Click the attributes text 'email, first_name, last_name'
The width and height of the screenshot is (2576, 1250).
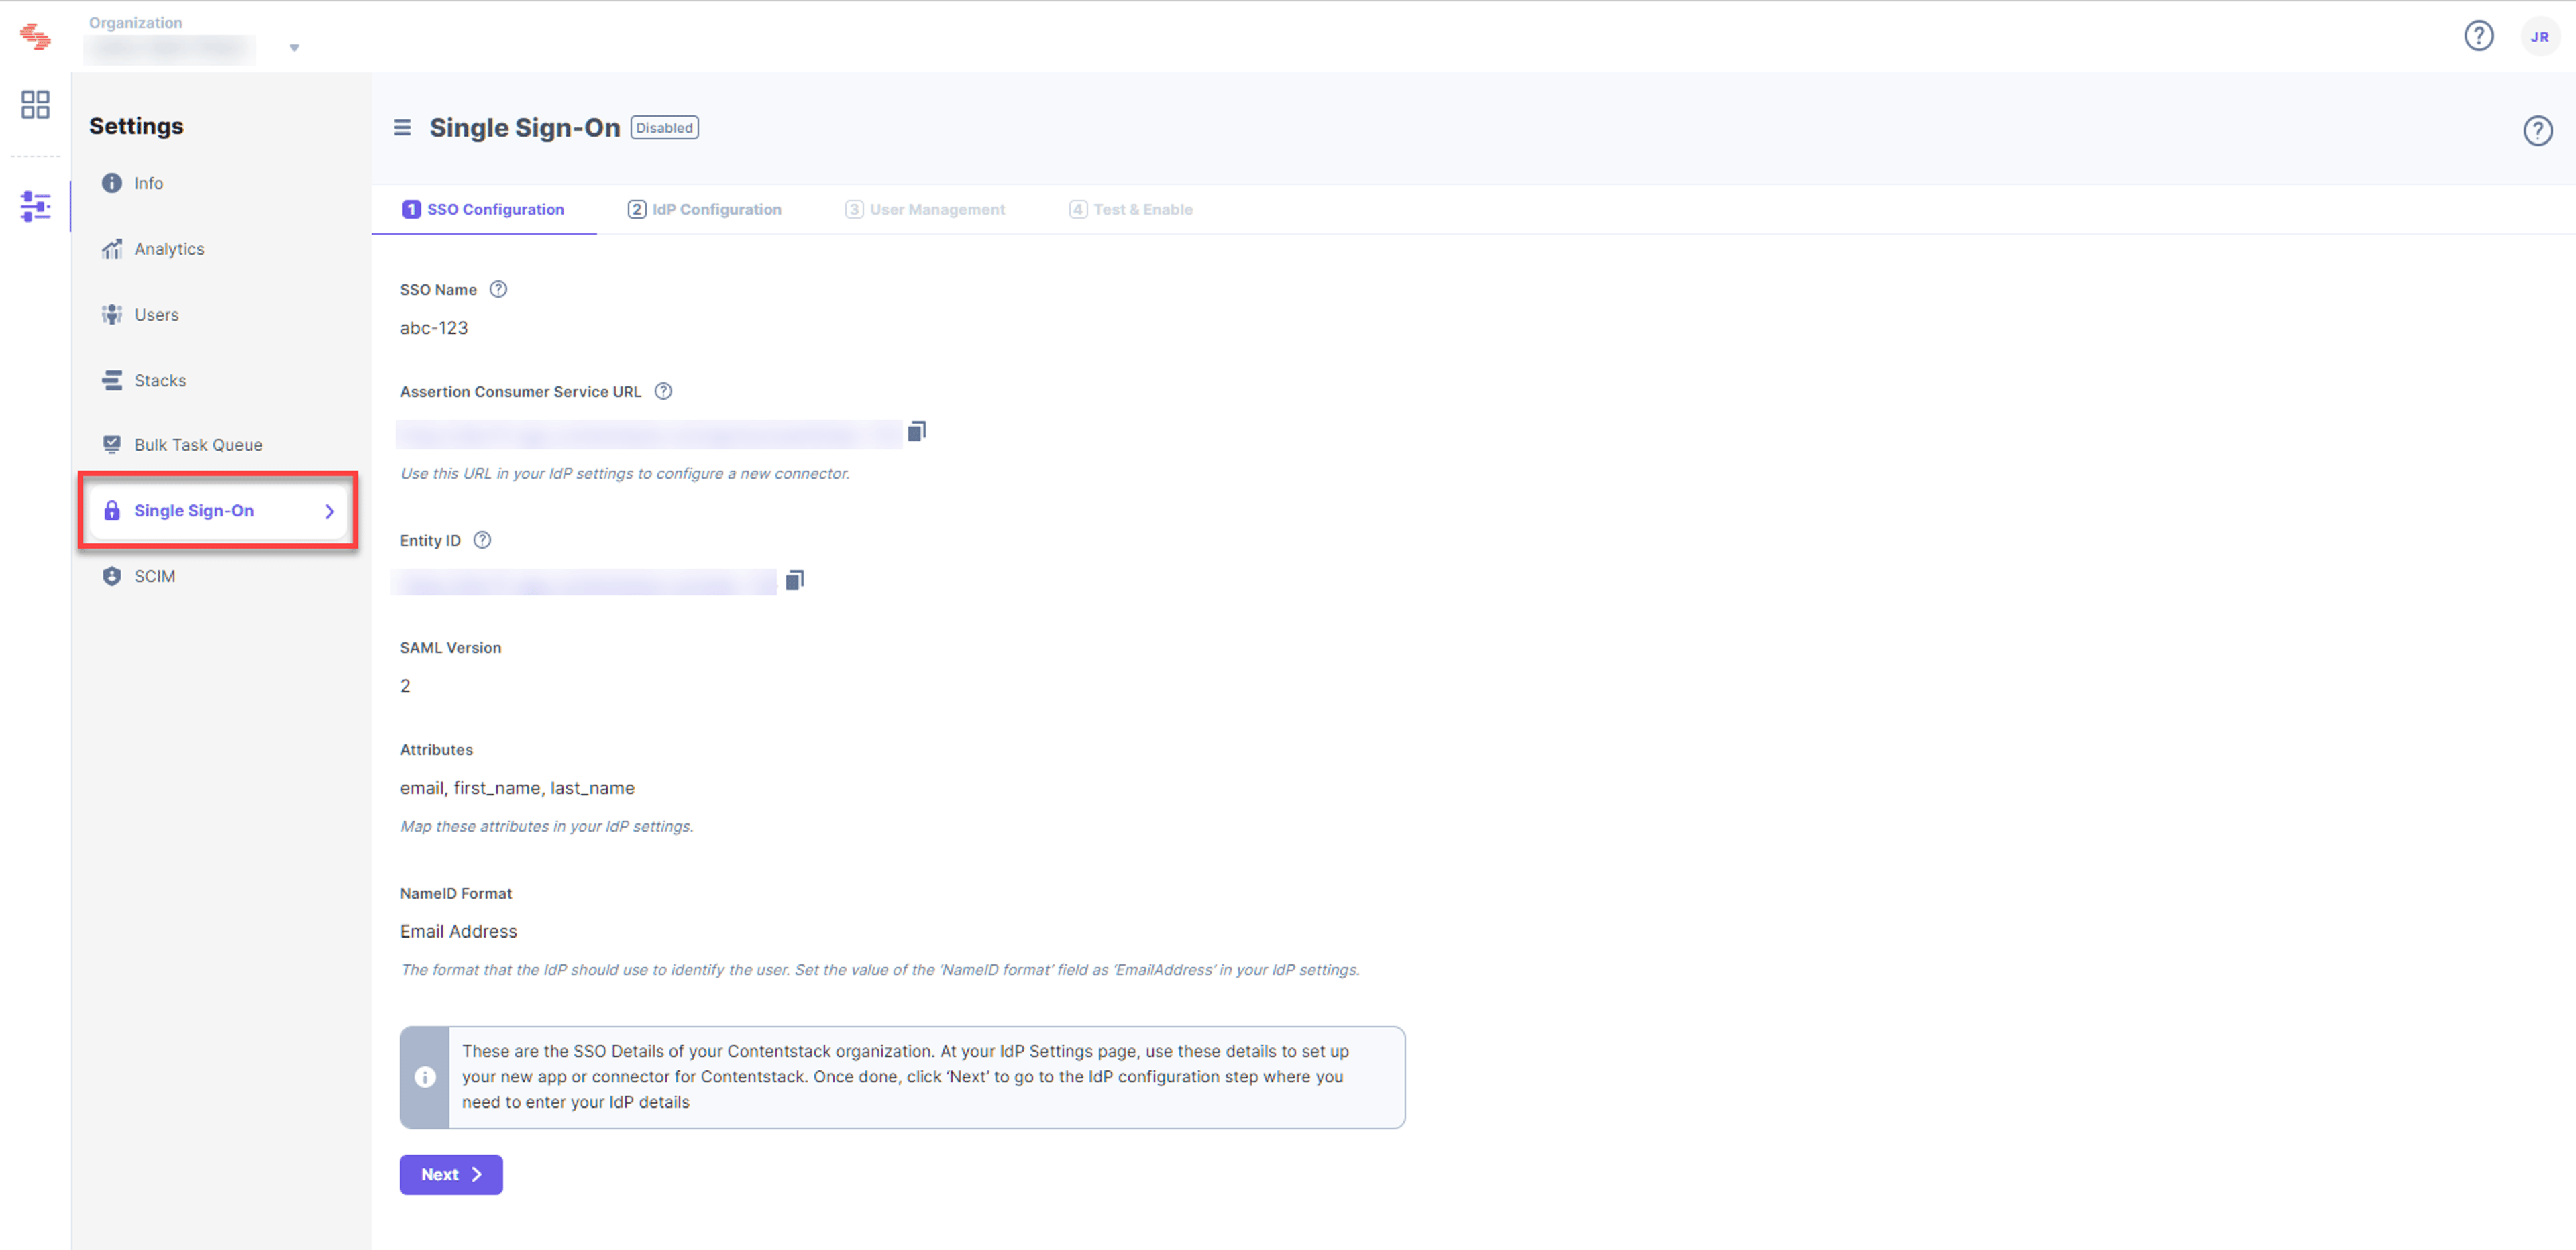517,788
